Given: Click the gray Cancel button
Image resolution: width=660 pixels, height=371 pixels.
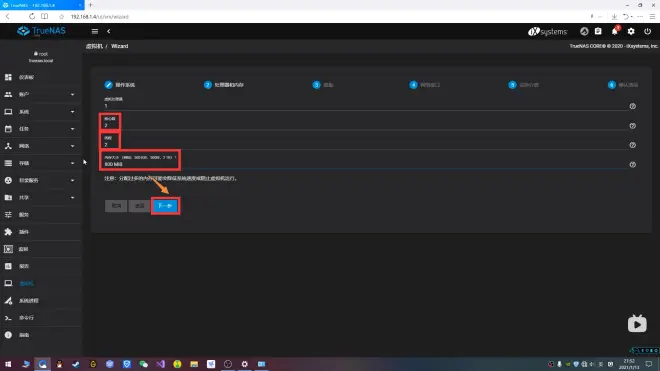Looking at the screenshot, I should 116,206.
